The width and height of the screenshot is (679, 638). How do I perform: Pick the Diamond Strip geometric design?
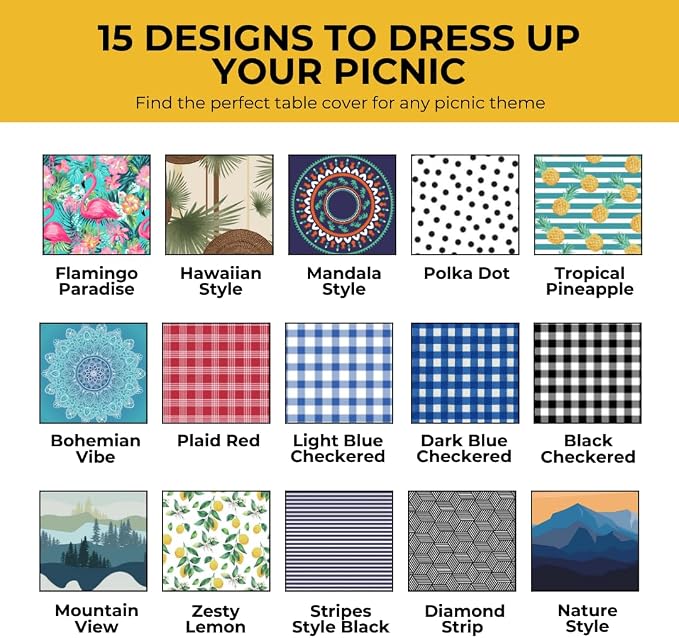pyautogui.click(x=462, y=541)
